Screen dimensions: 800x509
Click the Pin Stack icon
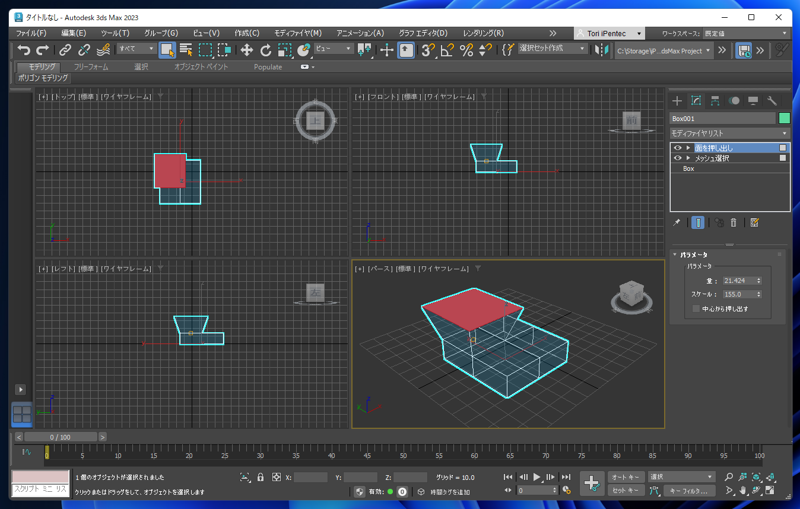coord(677,222)
